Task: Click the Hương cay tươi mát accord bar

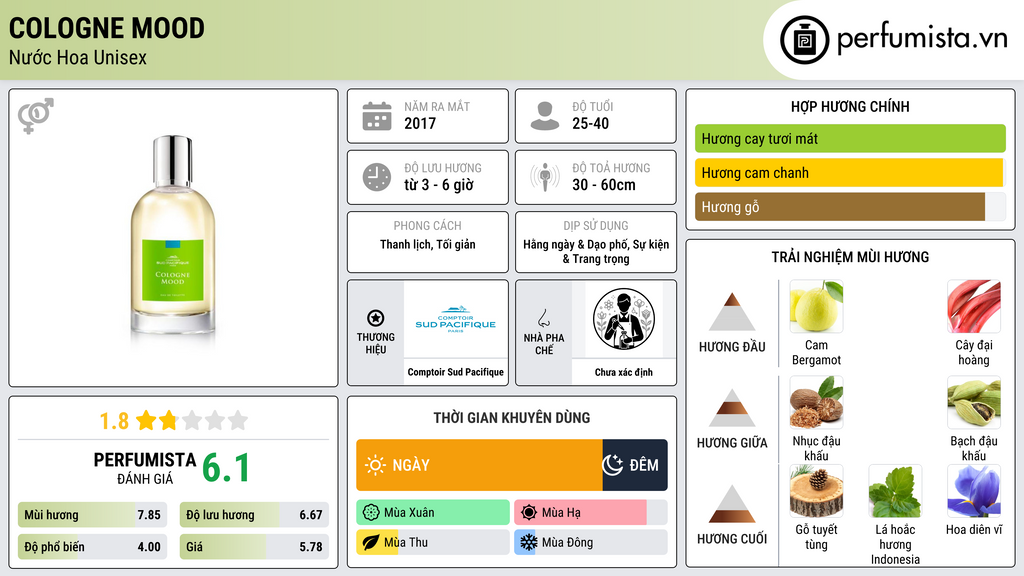Action: pyautogui.click(x=850, y=138)
